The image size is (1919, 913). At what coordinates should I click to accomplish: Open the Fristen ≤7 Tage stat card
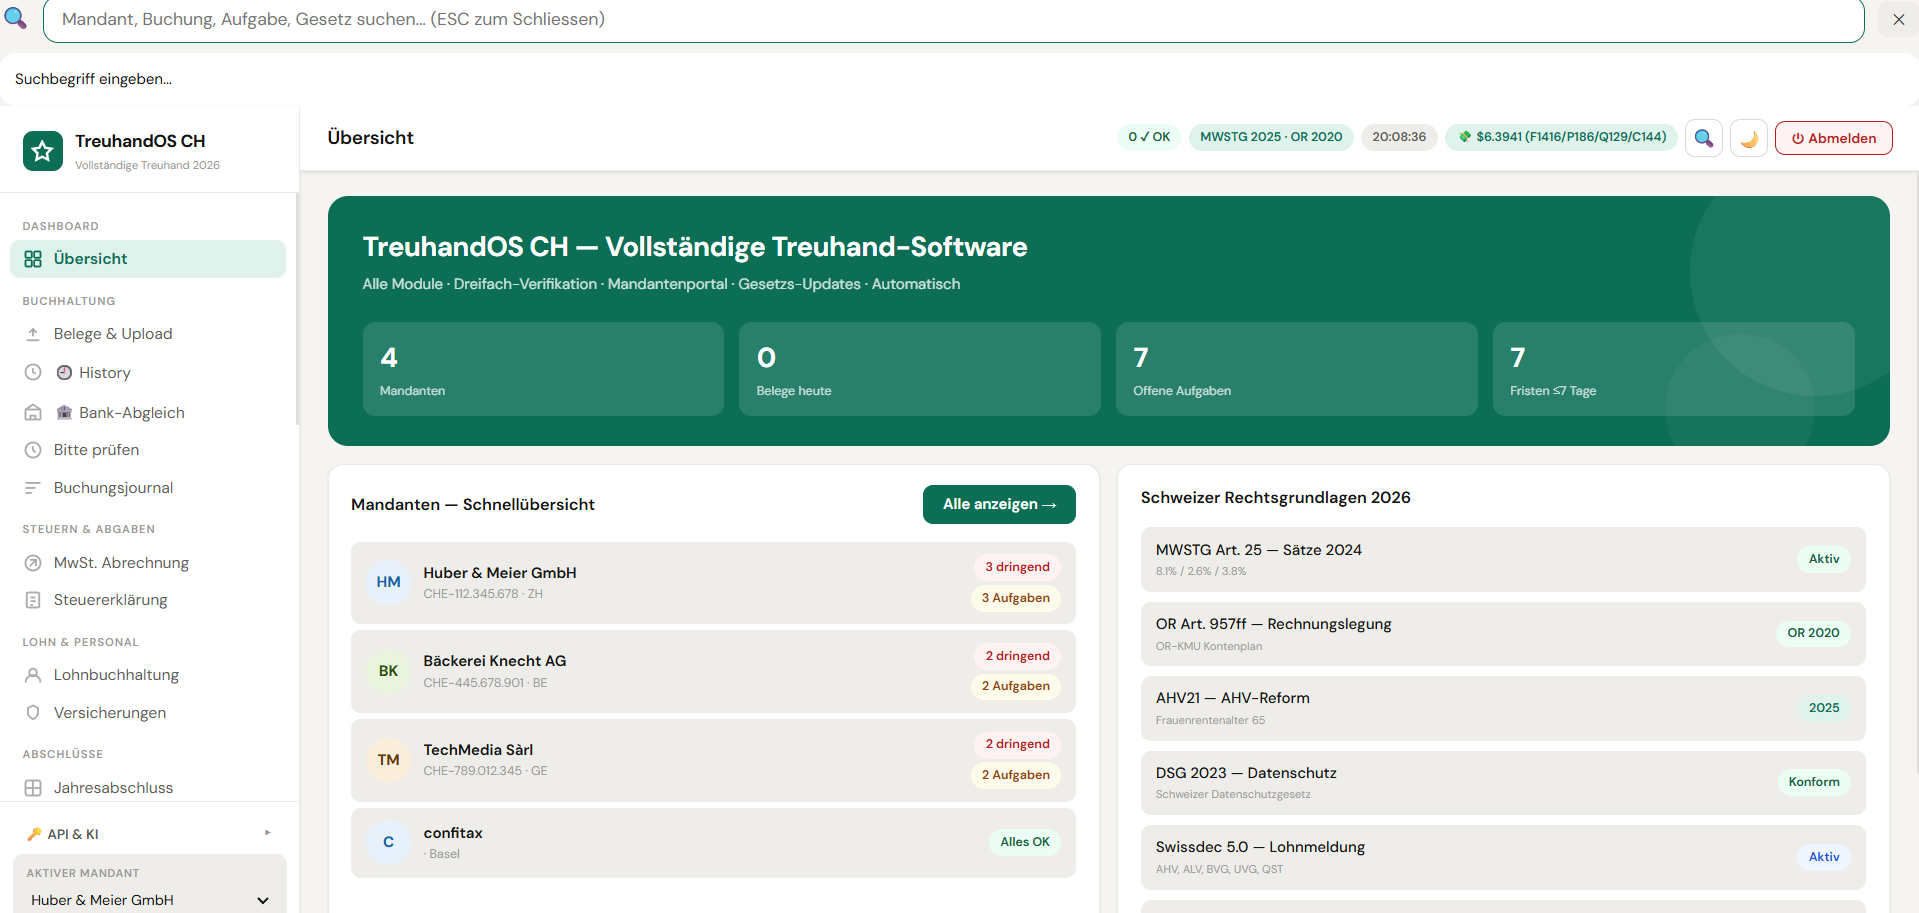tap(1674, 369)
